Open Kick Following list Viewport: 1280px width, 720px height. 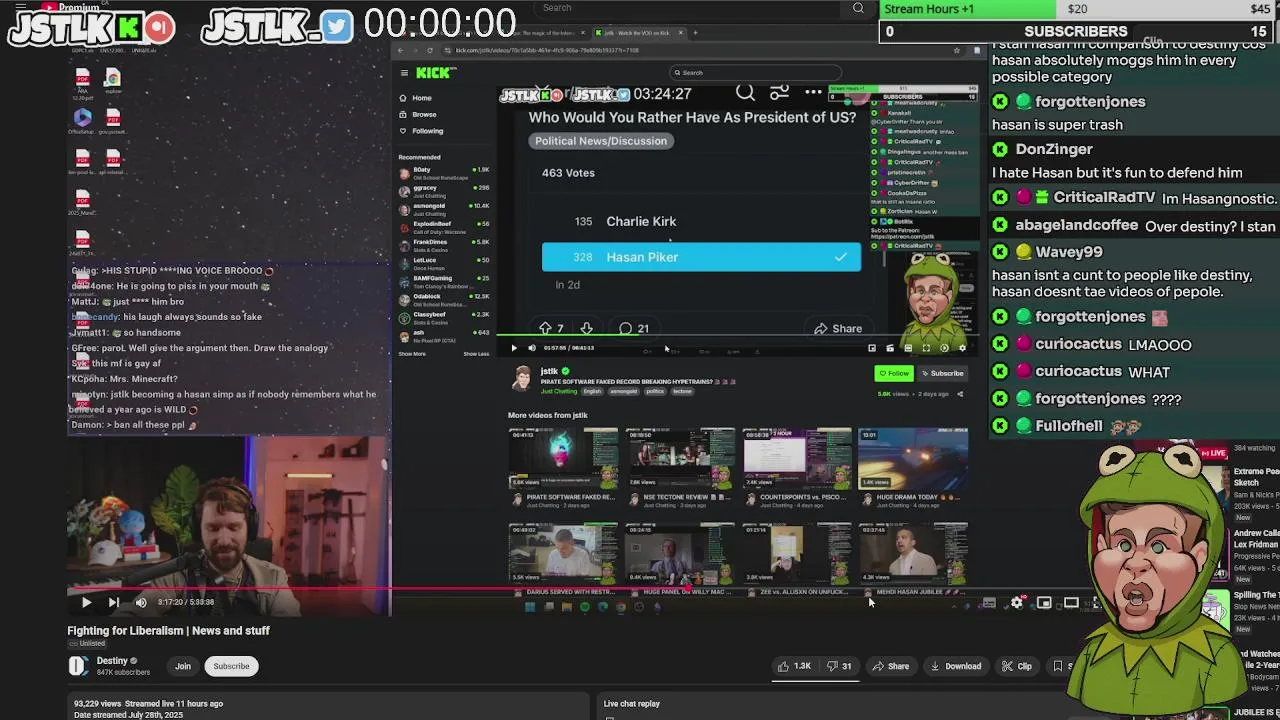click(x=421, y=131)
